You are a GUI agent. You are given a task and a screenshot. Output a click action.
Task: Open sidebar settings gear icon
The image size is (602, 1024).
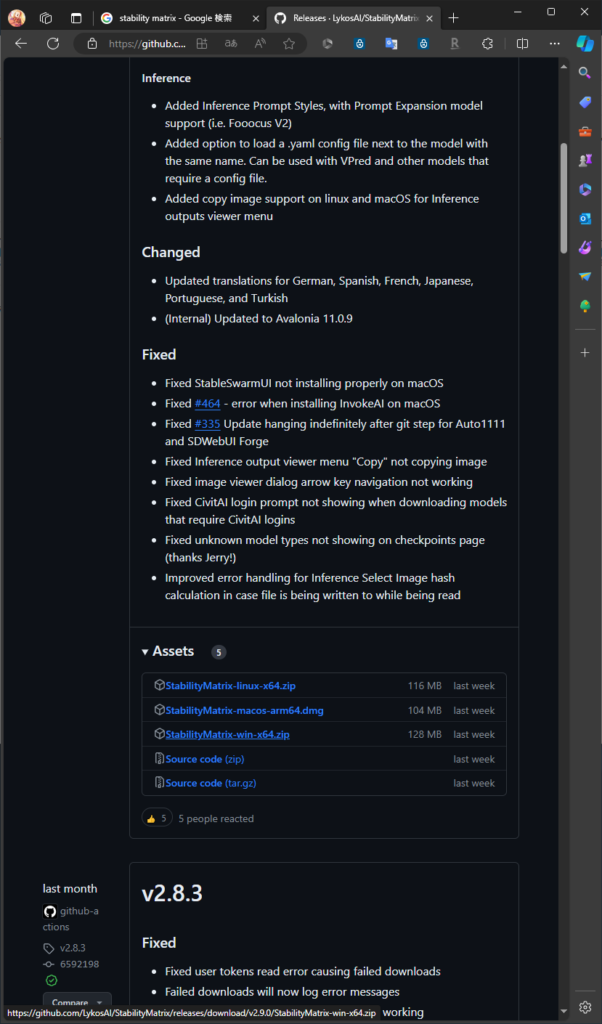click(585, 1006)
